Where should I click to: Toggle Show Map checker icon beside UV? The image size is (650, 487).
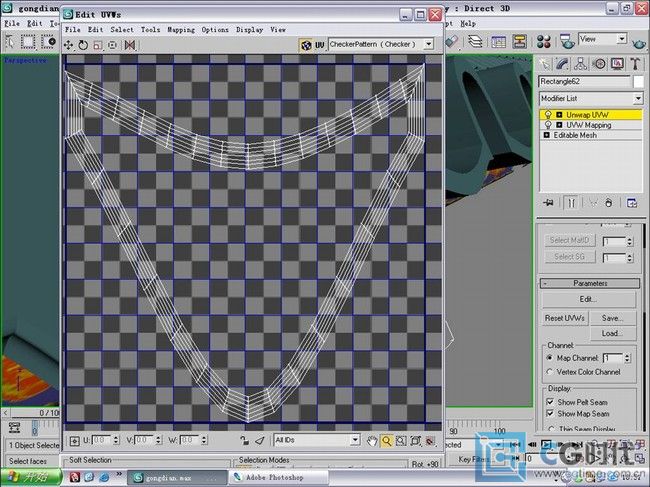306,45
